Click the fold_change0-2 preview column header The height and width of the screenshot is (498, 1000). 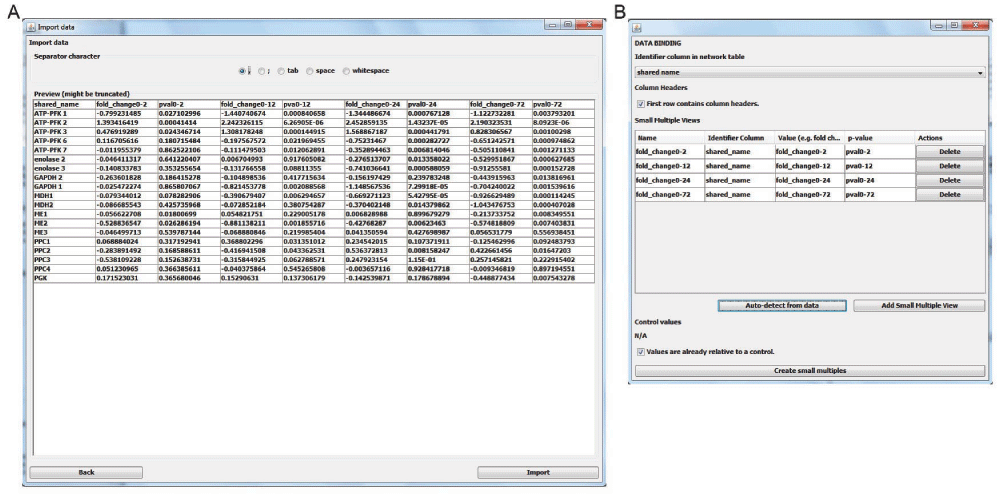126,104
